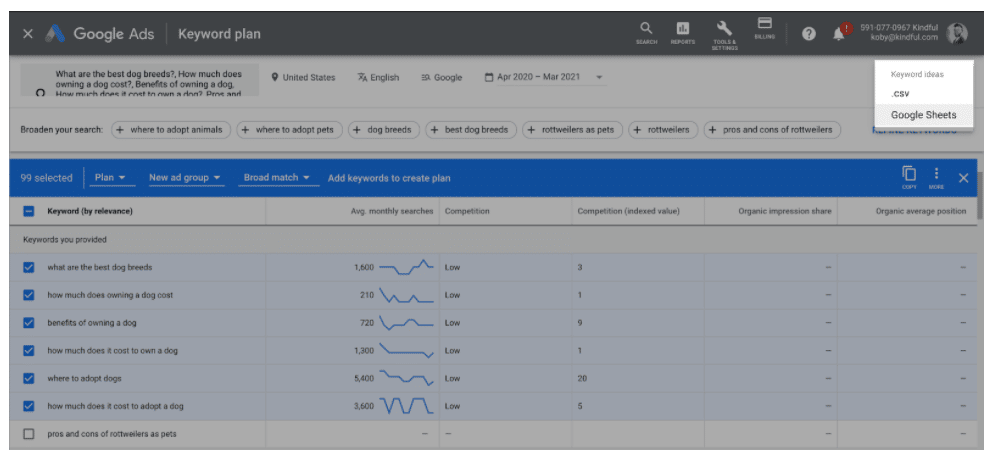The height and width of the screenshot is (460, 992).
Task: Open the More three-dot menu
Action: (x=936, y=178)
